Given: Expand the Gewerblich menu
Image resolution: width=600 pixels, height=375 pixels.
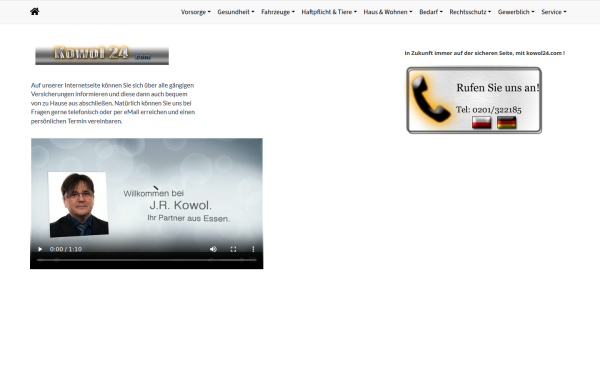Looking at the screenshot, I should tap(516, 12).
